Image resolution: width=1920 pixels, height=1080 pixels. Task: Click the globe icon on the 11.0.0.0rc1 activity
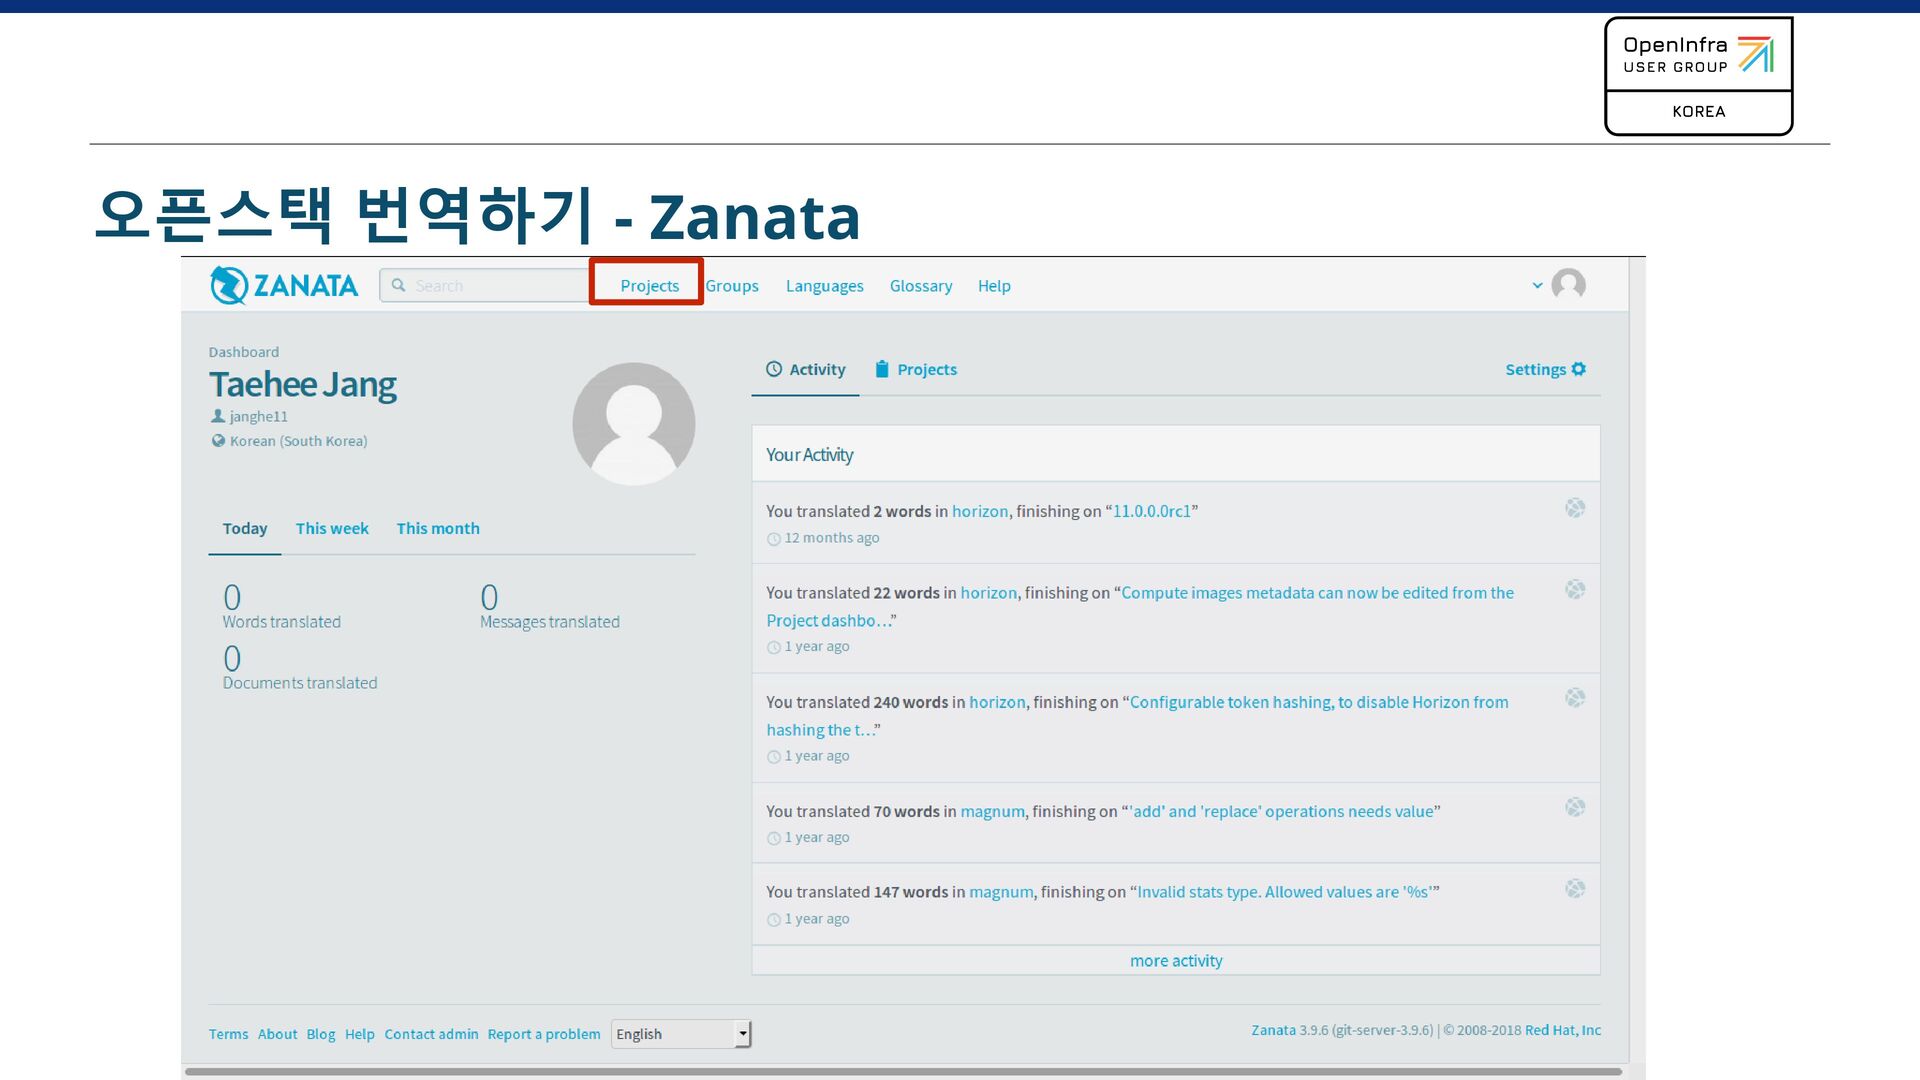(1575, 508)
